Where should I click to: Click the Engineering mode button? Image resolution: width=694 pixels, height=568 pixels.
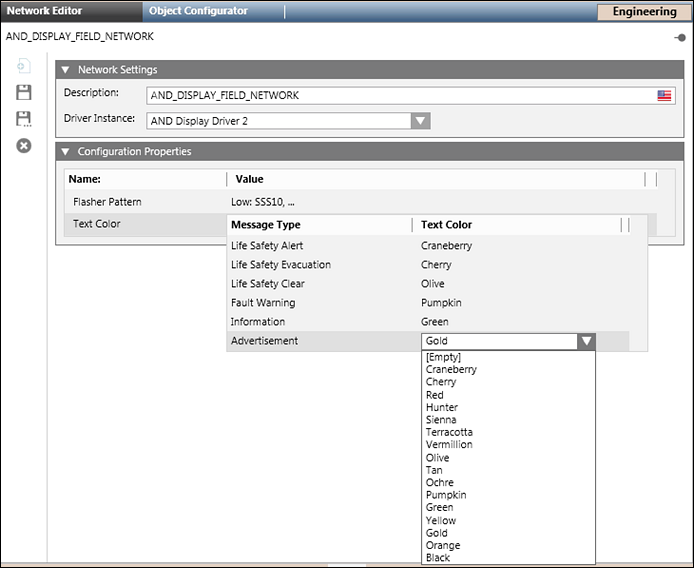click(x=644, y=12)
